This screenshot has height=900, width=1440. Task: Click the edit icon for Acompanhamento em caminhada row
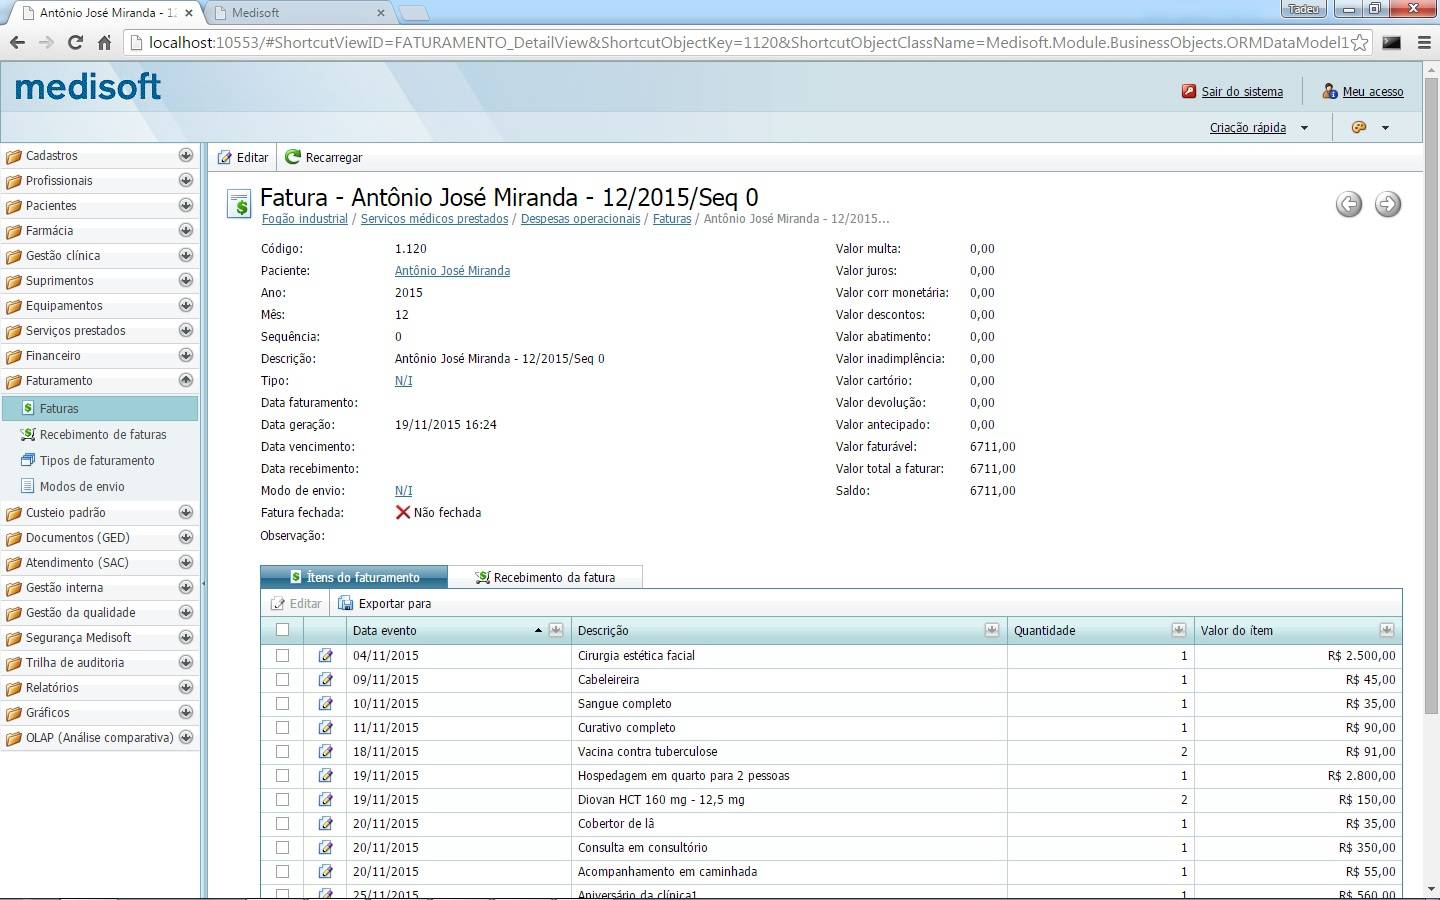click(x=325, y=872)
